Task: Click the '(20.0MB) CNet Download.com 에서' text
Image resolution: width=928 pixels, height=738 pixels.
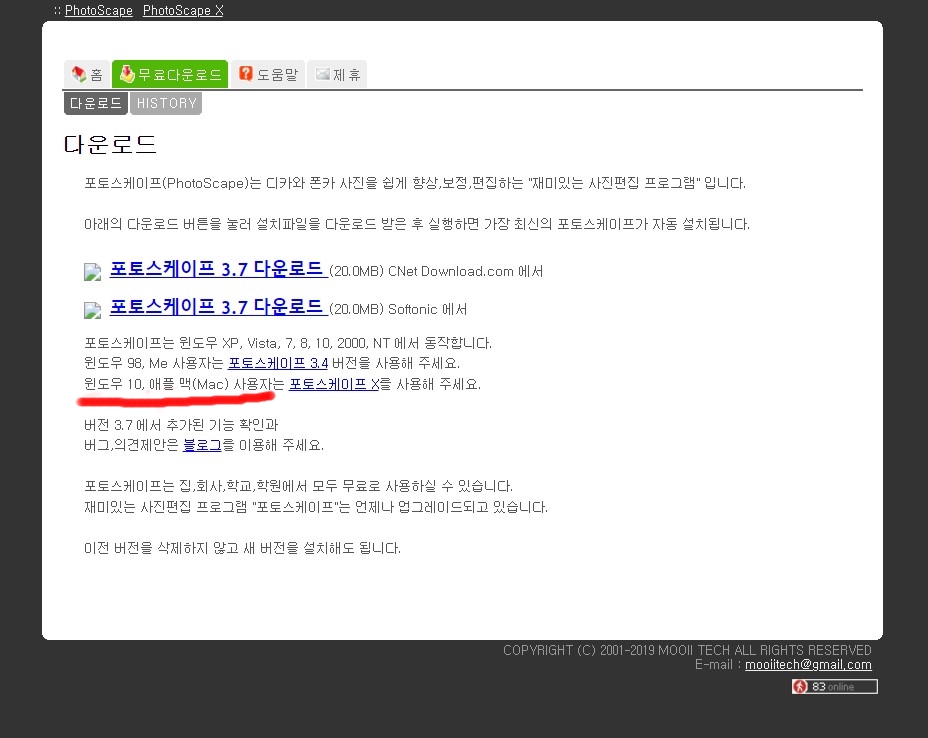Action: 436,271
